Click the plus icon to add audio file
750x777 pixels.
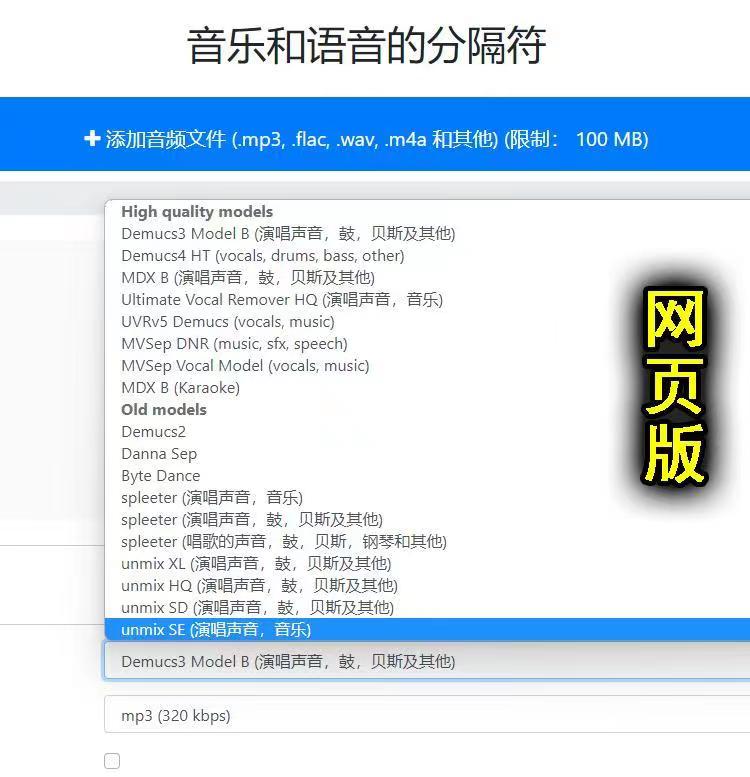92,139
